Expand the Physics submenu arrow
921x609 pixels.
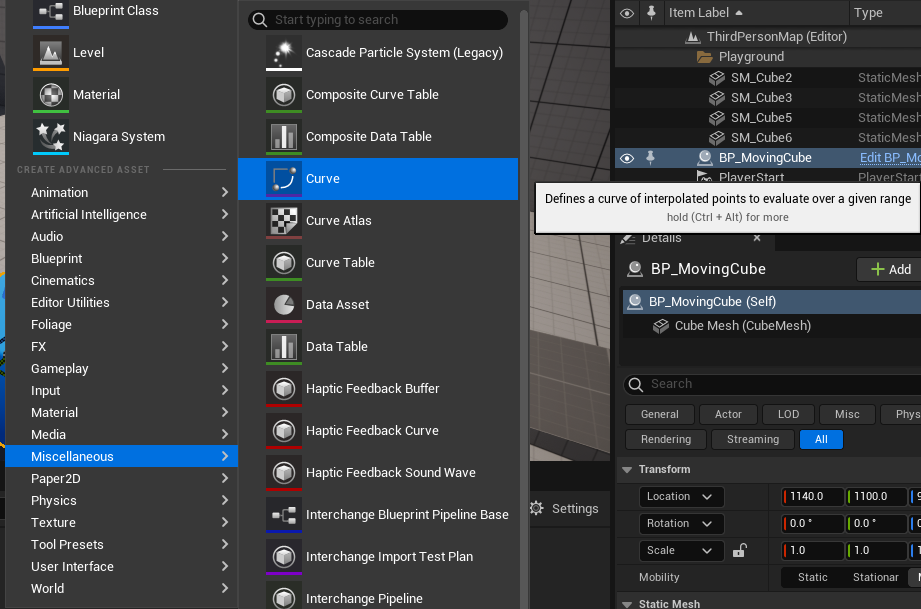point(224,500)
